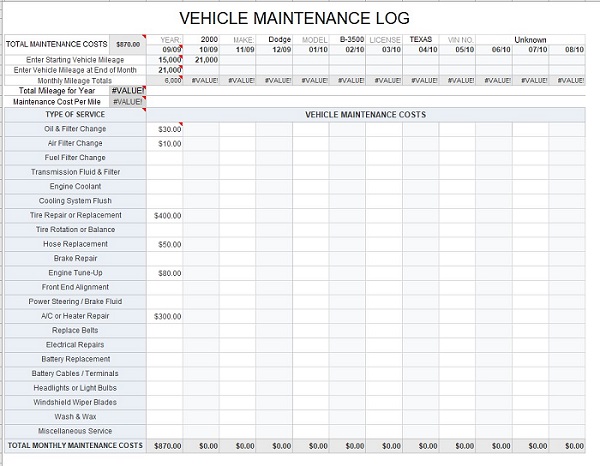Select end of month mileage 21,000 cell

tap(165, 70)
